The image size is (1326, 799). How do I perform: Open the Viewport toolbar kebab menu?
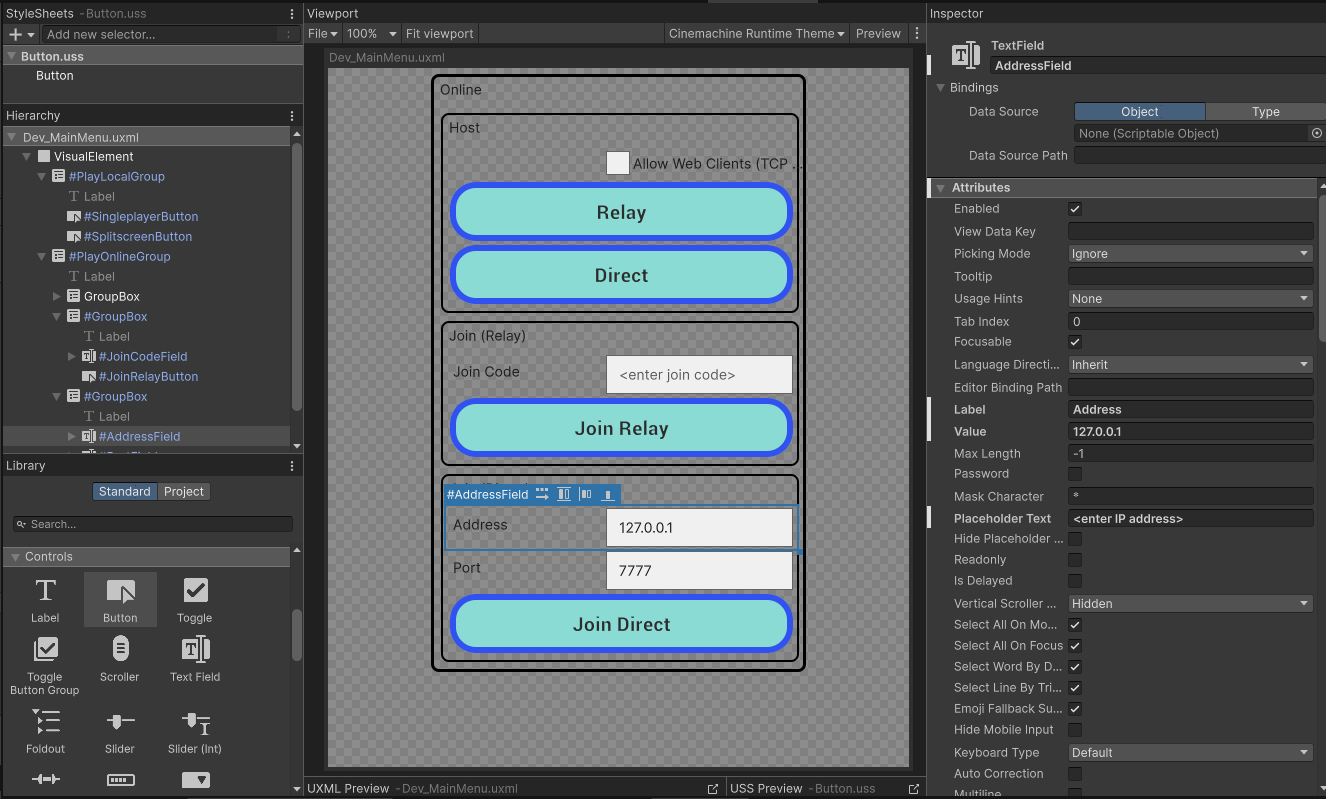point(916,33)
